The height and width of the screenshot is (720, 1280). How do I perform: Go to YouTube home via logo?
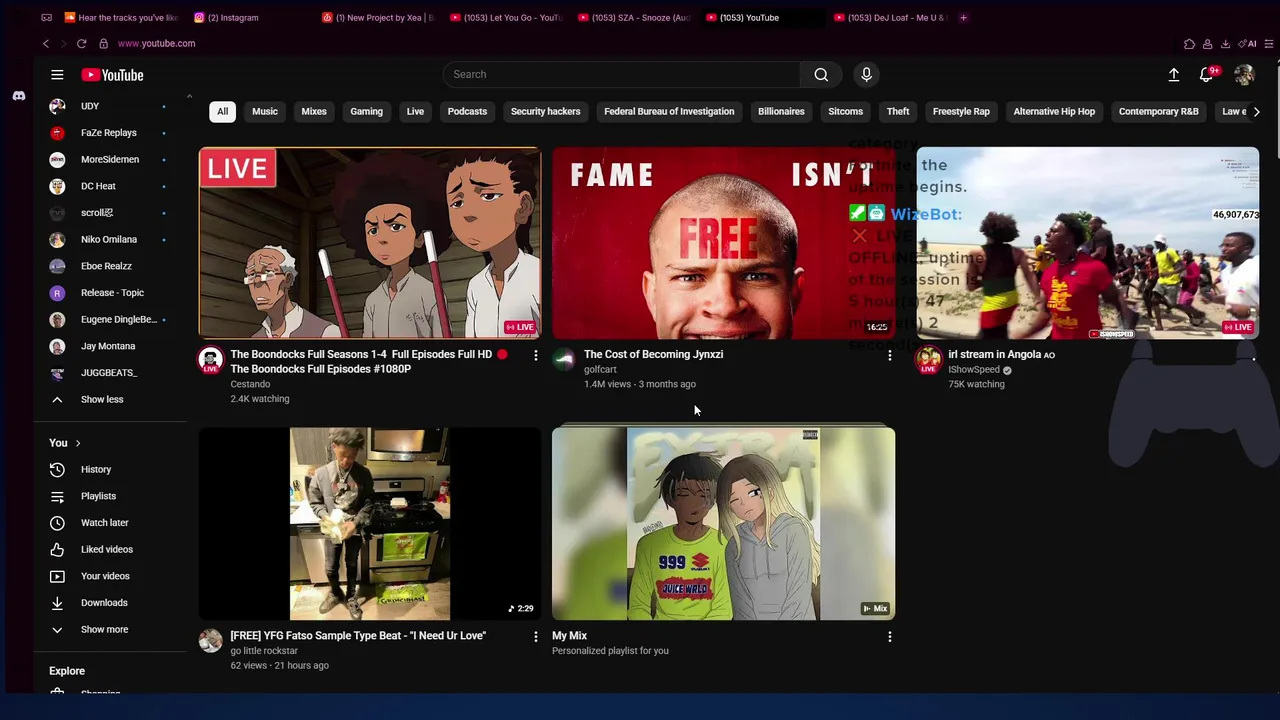point(113,75)
